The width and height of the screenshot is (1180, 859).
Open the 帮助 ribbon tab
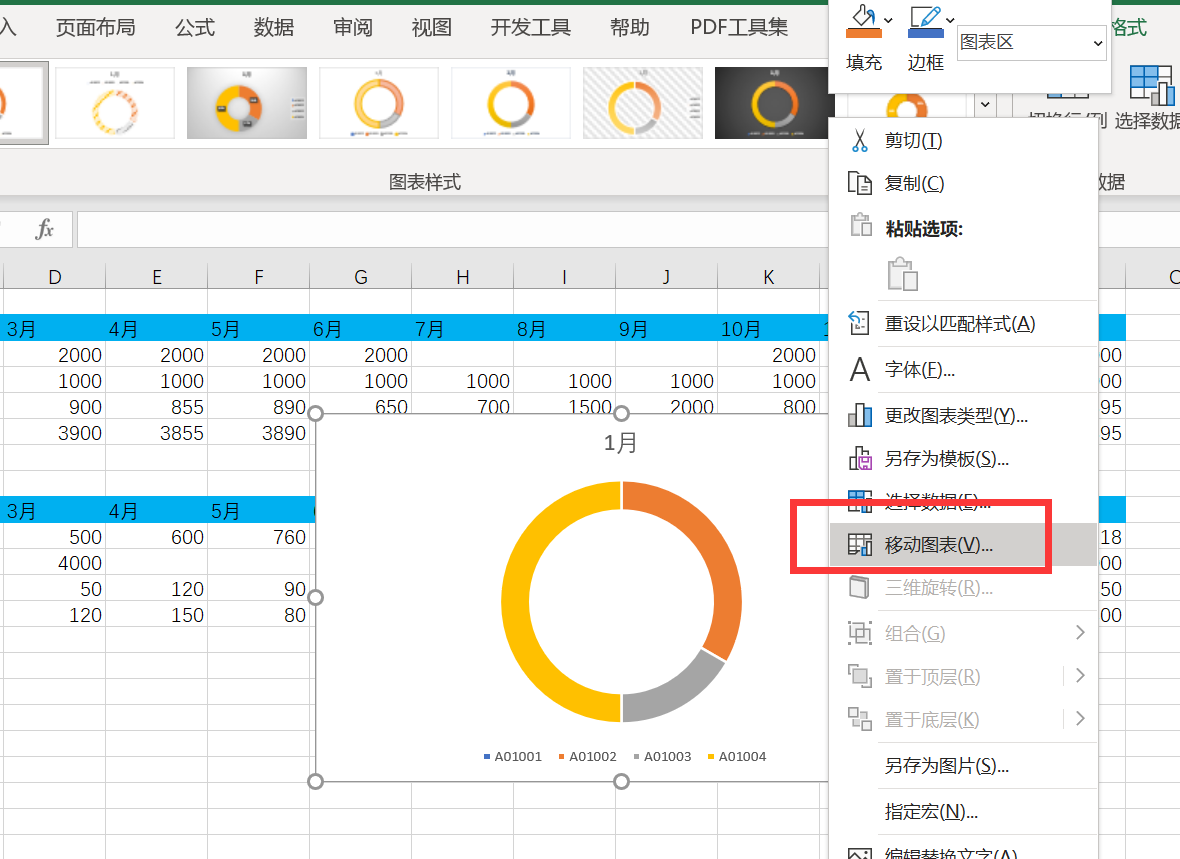630,27
